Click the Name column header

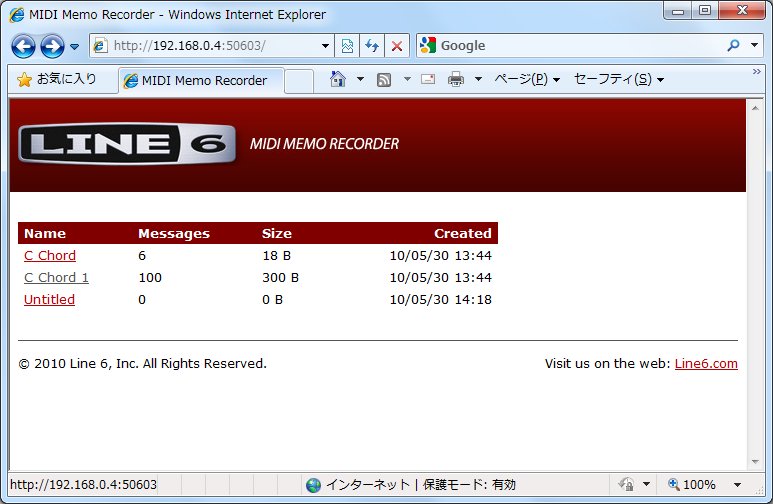(45, 233)
